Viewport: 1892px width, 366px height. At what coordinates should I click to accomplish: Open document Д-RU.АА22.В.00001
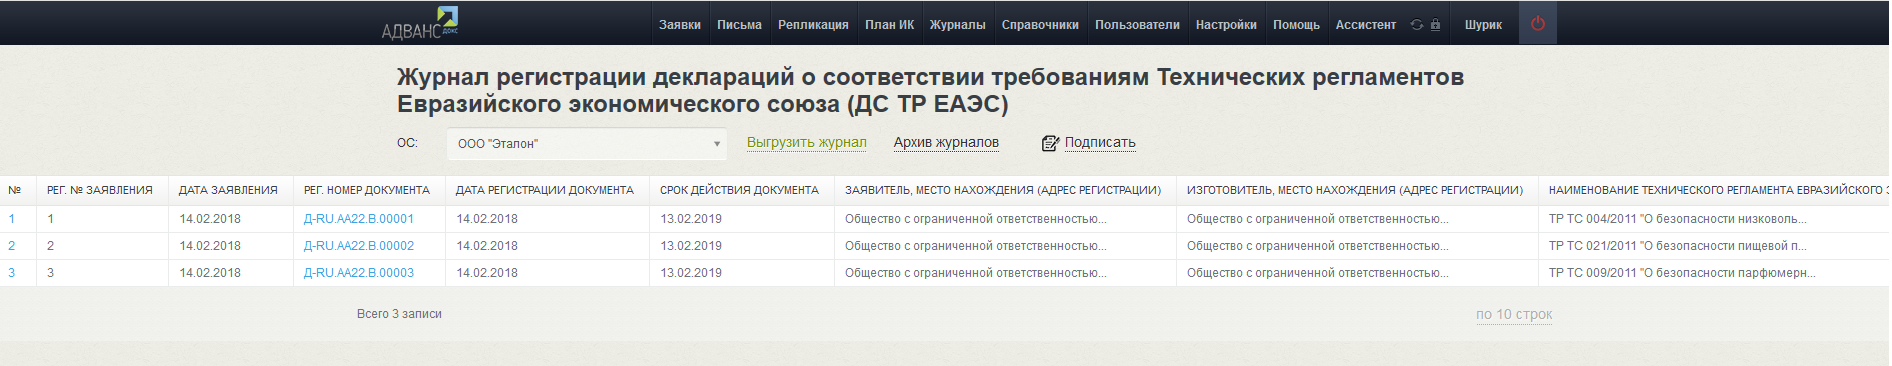tap(359, 219)
